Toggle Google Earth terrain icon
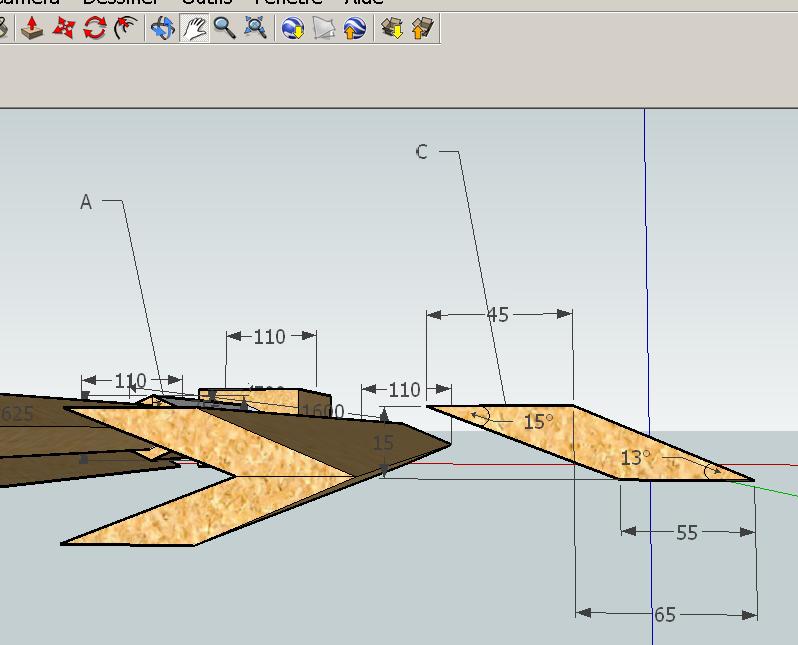Viewport: 798px width, 645px height. coord(324,28)
